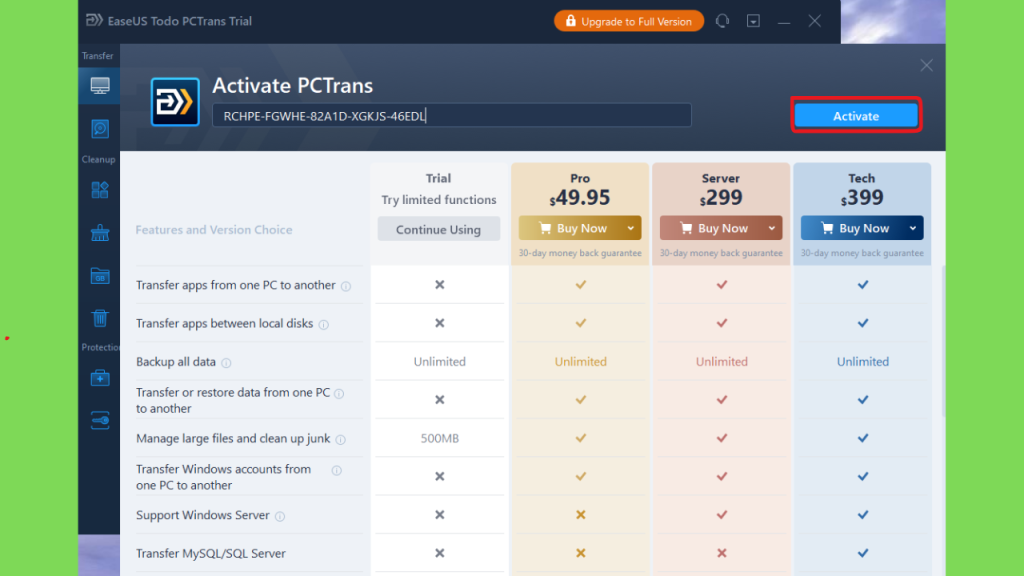Viewport: 1024px width, 576px height.
Task: Expand the Server Buy Now dropdown arrow
Action: (x=772, y=228)
